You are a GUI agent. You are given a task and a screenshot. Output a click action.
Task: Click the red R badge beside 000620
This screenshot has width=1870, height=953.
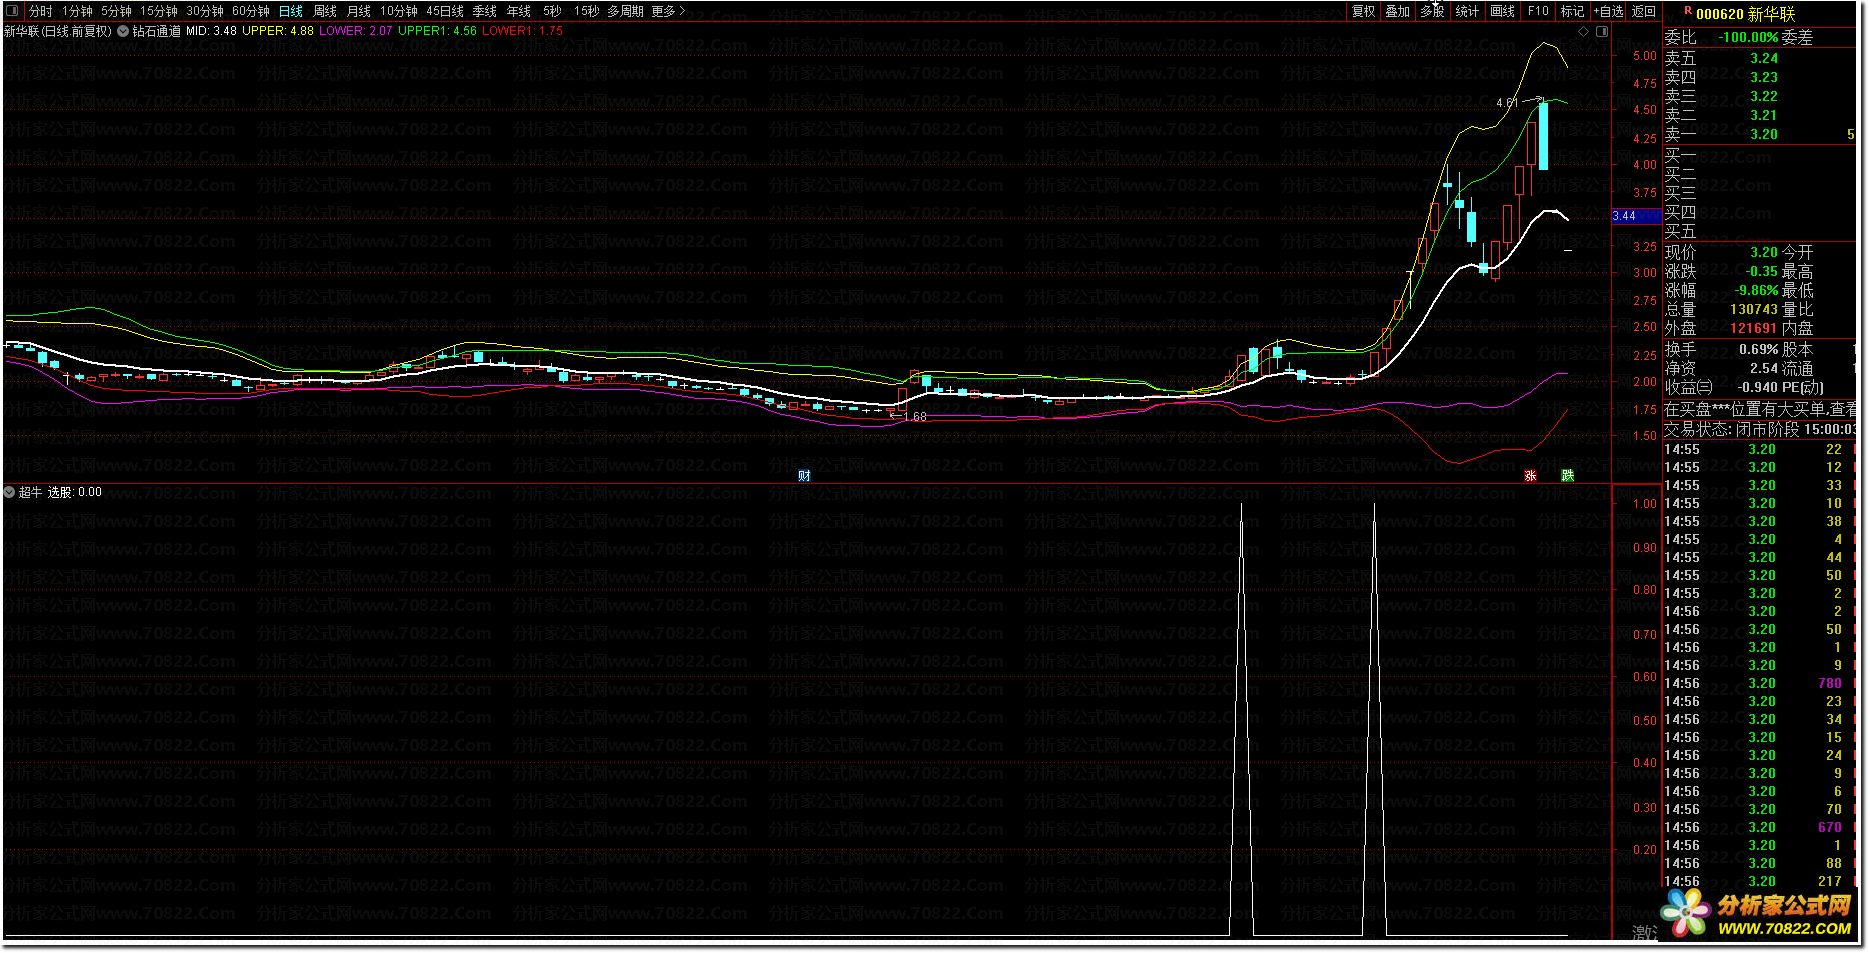pyautogui.click(x=1688, y=11)
